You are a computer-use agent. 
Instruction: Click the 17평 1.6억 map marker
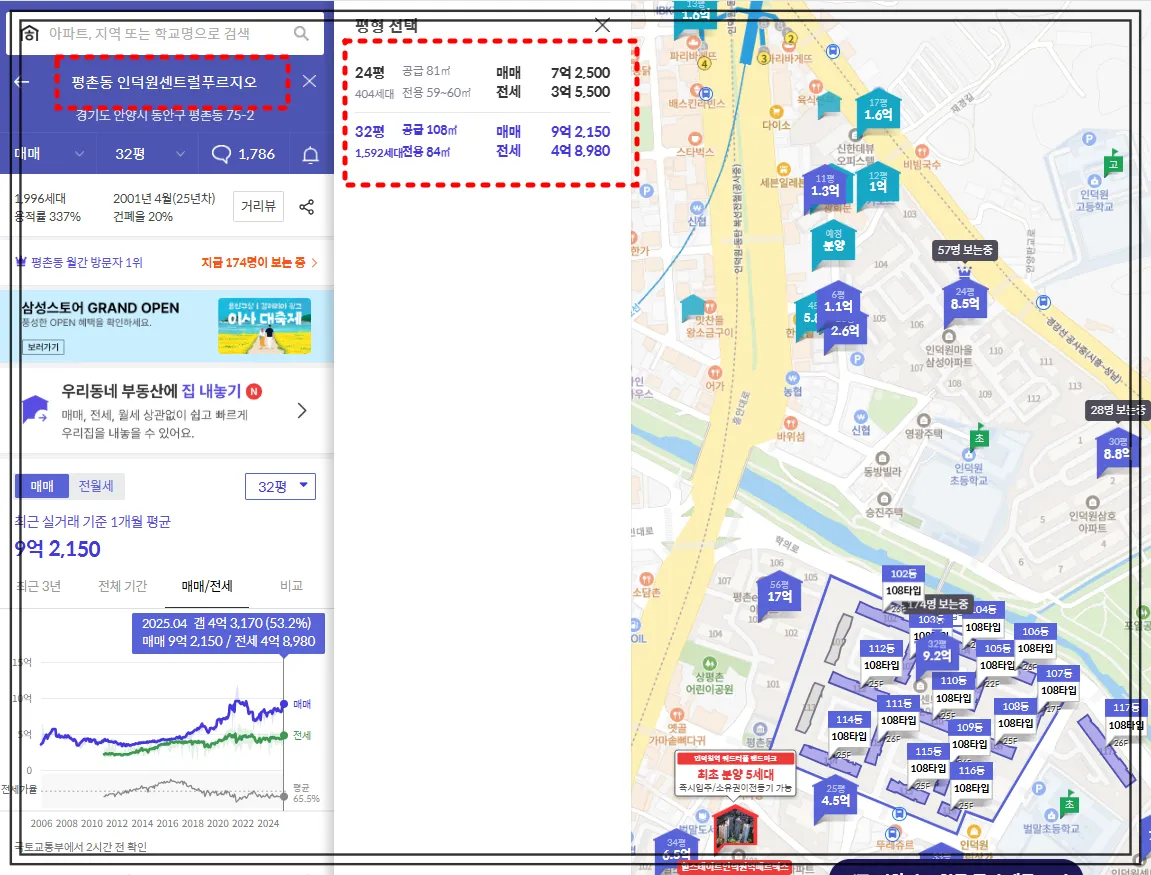click(x=878, y=111)
